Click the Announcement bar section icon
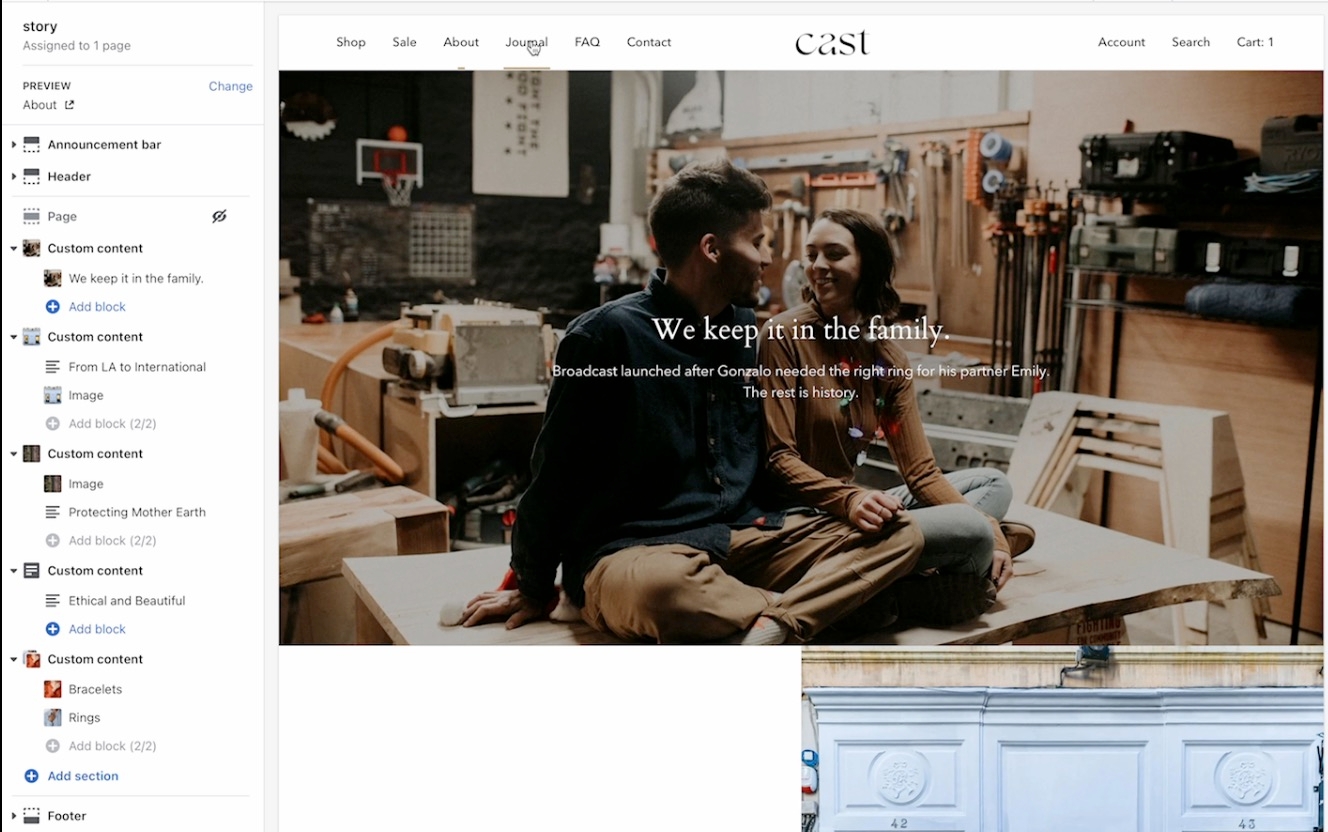 (x=31, y=145)
